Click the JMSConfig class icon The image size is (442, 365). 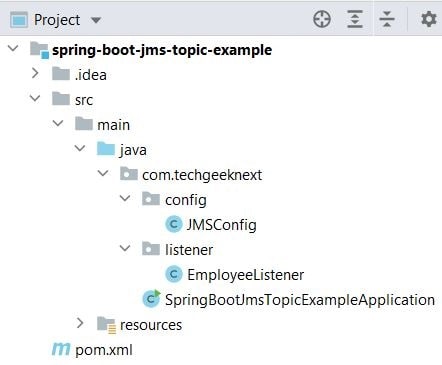174,224
